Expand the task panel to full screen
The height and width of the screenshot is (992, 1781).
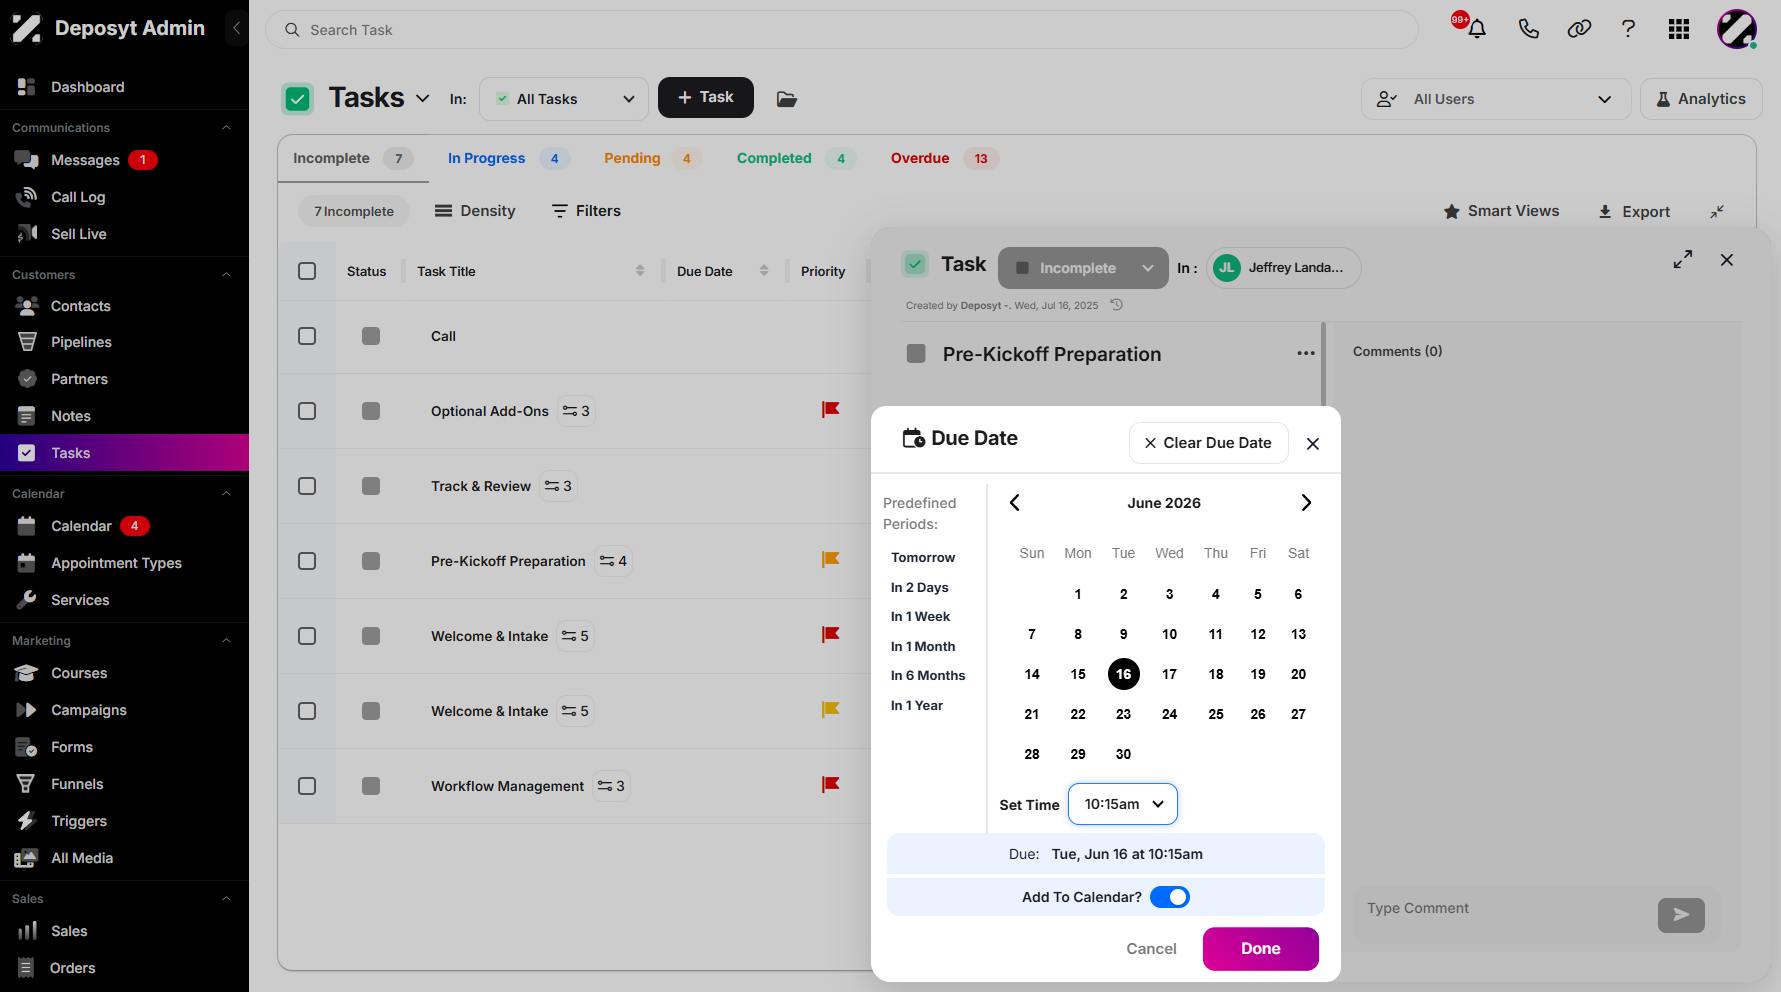[x=1683, y=259]
